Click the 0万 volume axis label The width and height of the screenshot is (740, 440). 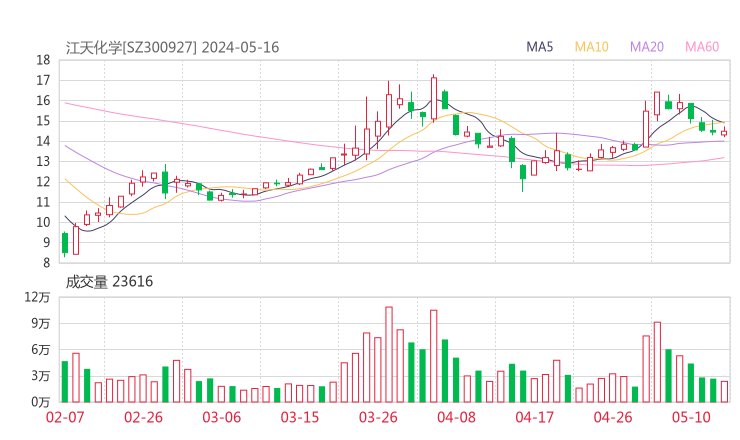click(41, 402)
